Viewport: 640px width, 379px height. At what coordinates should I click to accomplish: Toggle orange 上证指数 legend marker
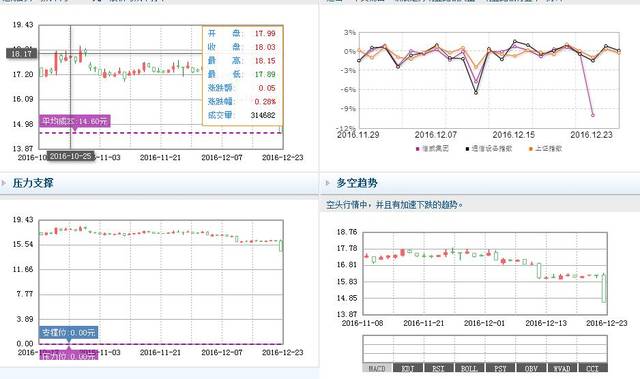(531, 149)
